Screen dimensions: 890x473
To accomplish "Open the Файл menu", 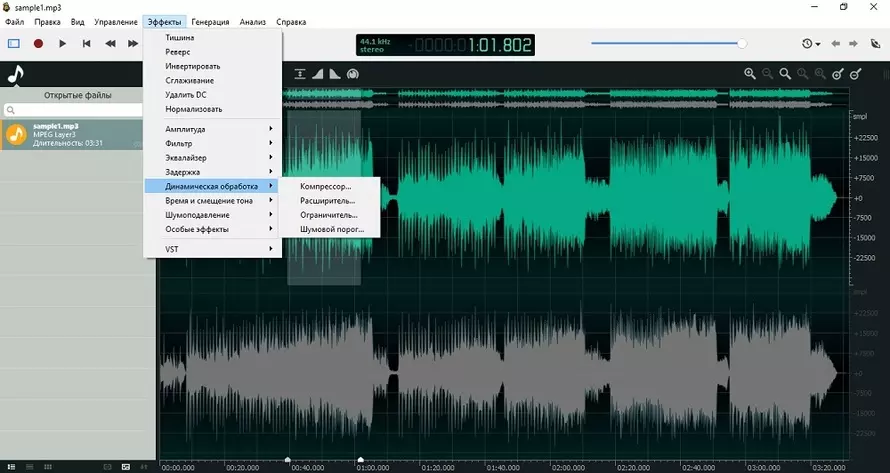I will click(x=15, y=22).
